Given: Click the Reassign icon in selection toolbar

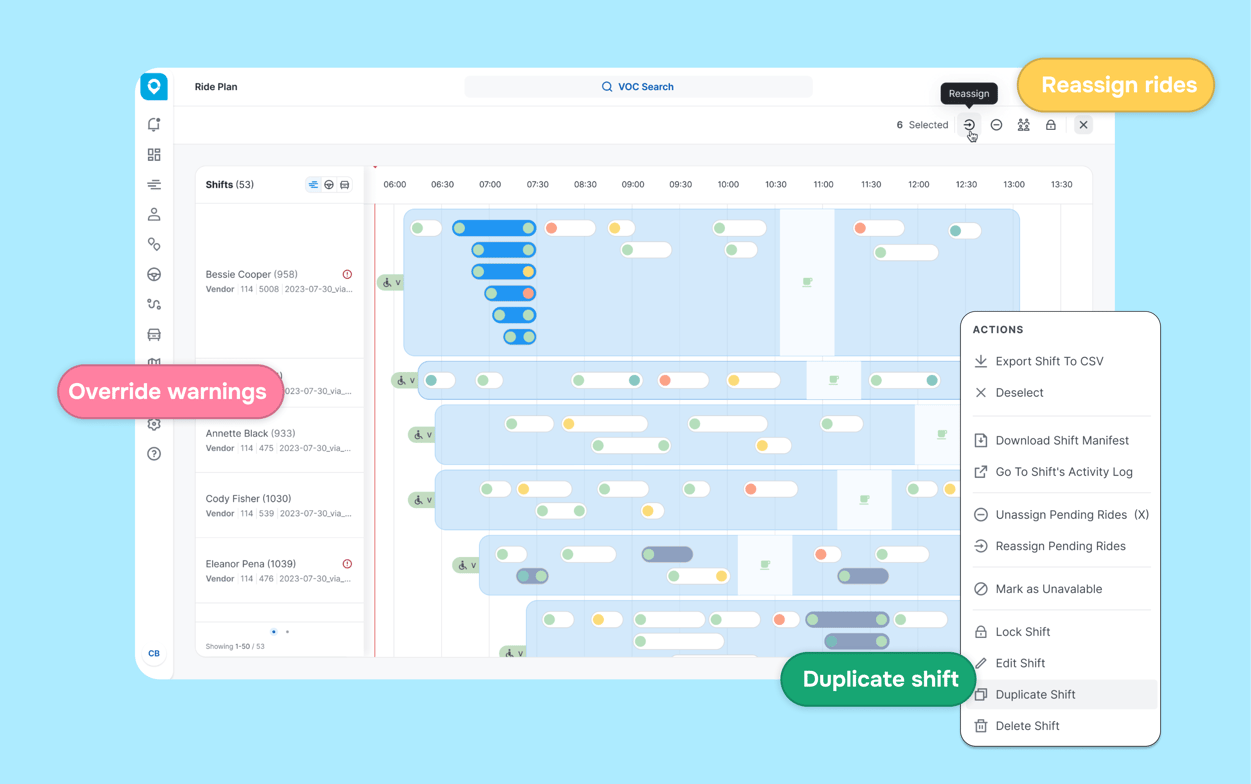Looking at the screenshot, I should (969, 125).
